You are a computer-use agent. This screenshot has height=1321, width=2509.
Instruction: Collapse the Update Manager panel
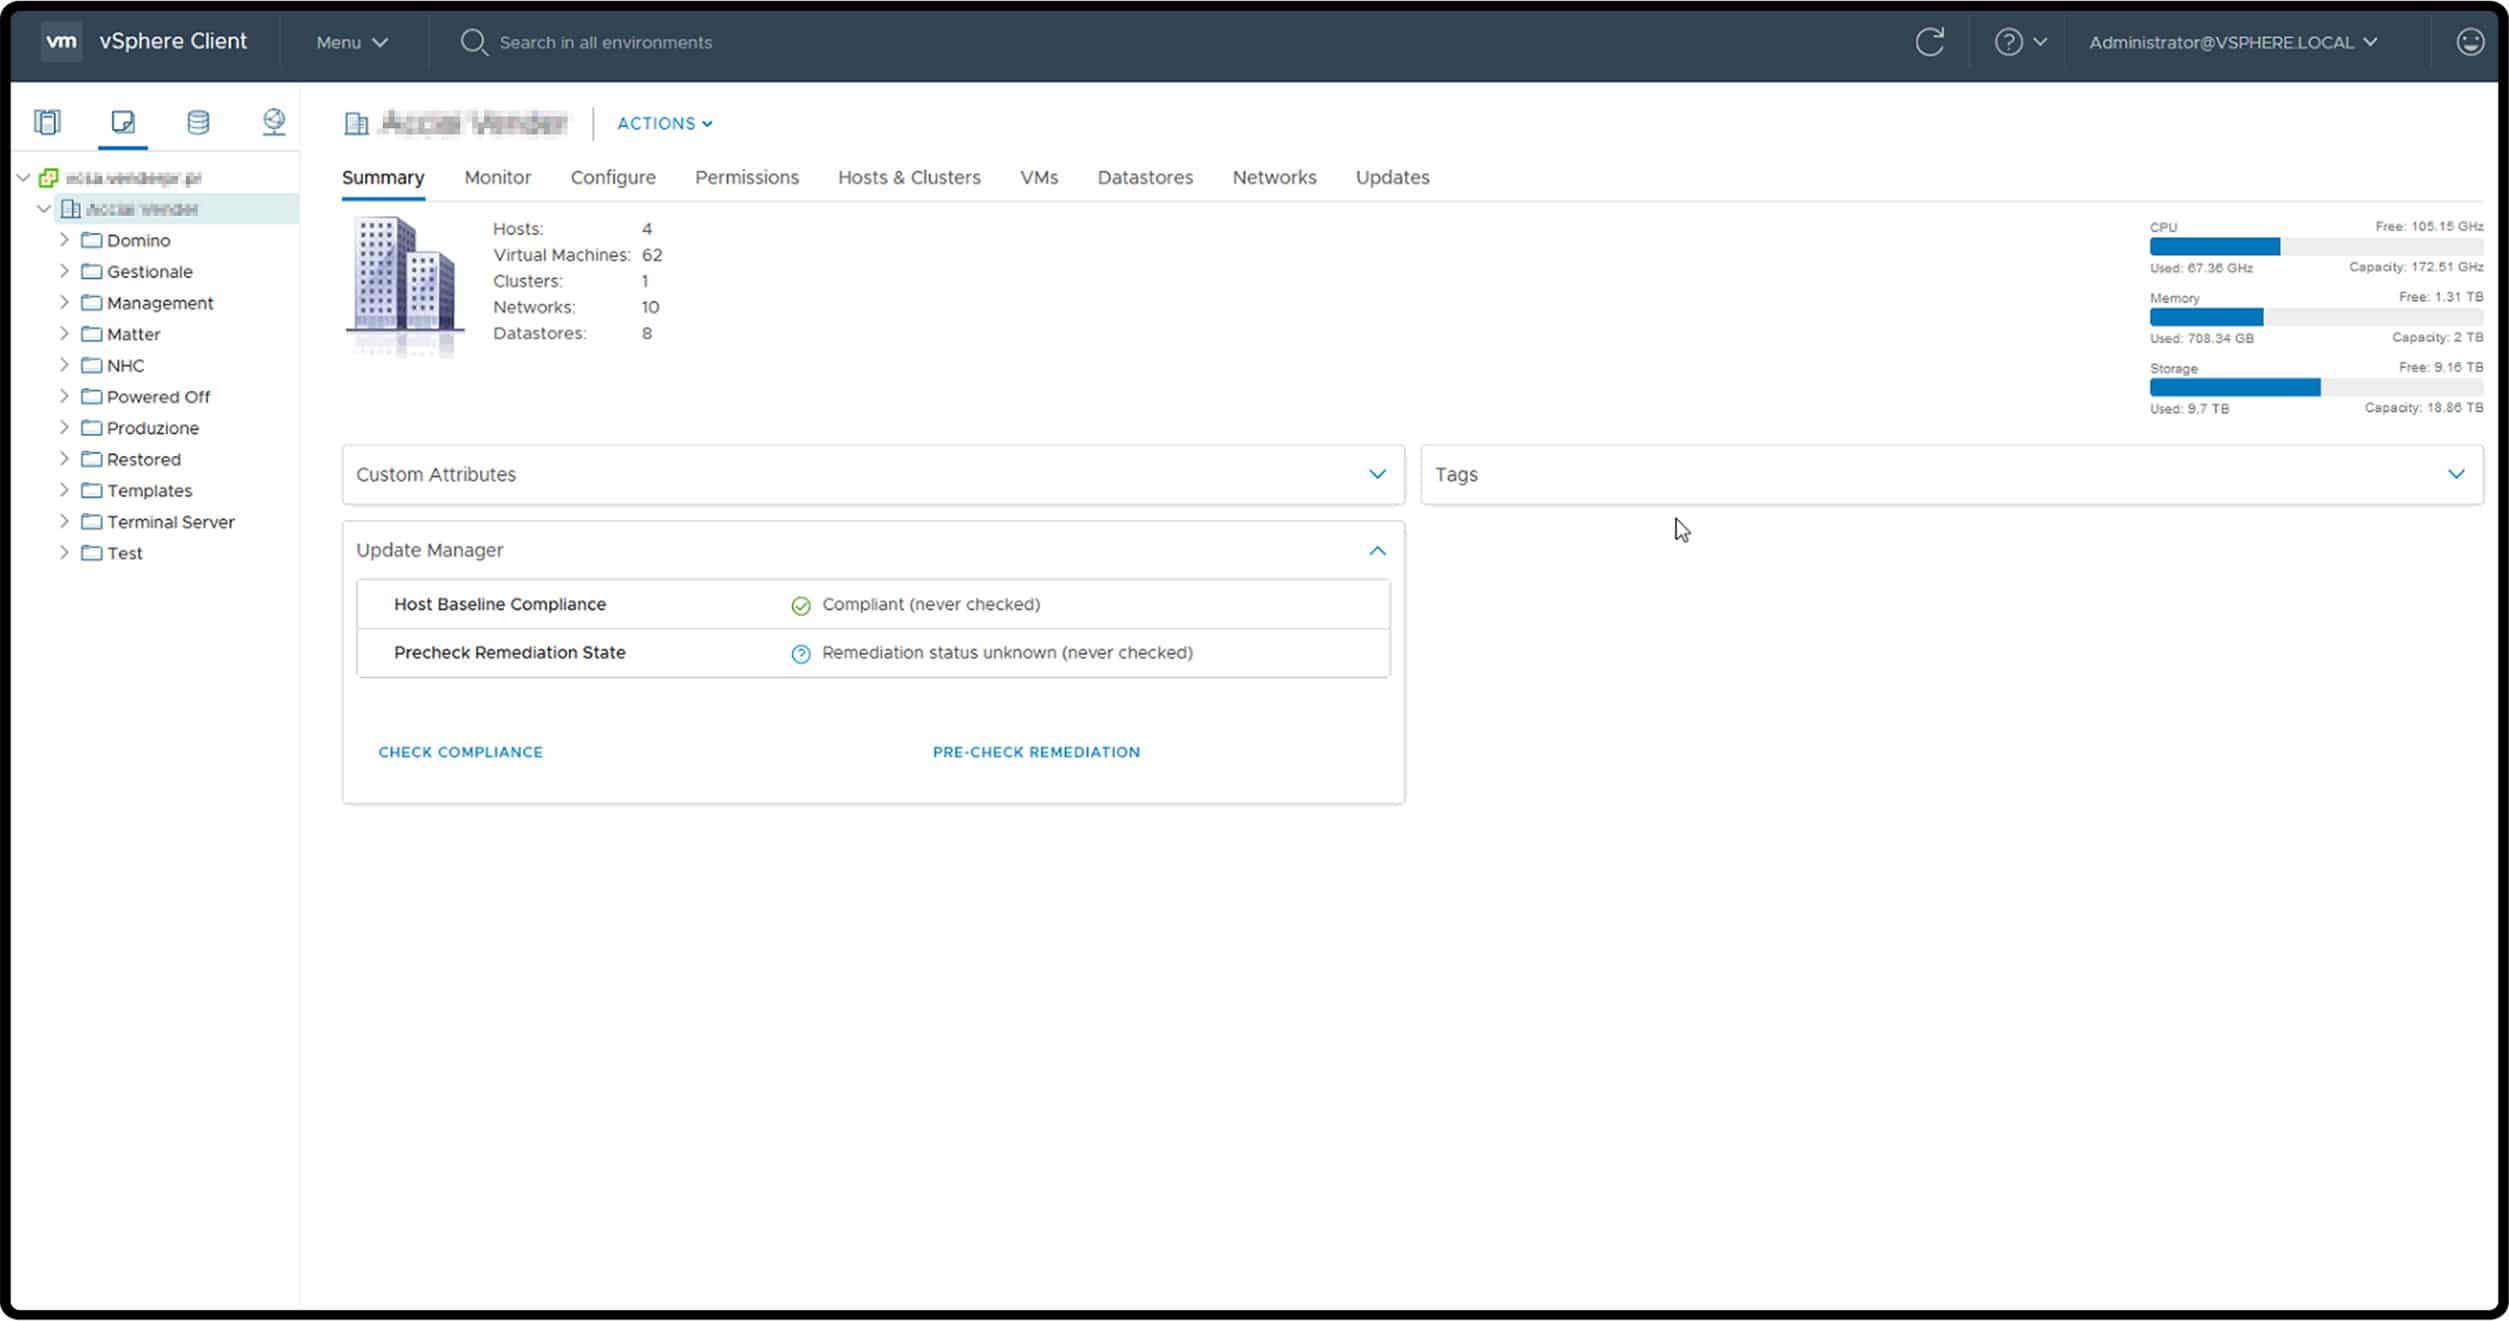pyautogui.click(x=1377, y=551)
